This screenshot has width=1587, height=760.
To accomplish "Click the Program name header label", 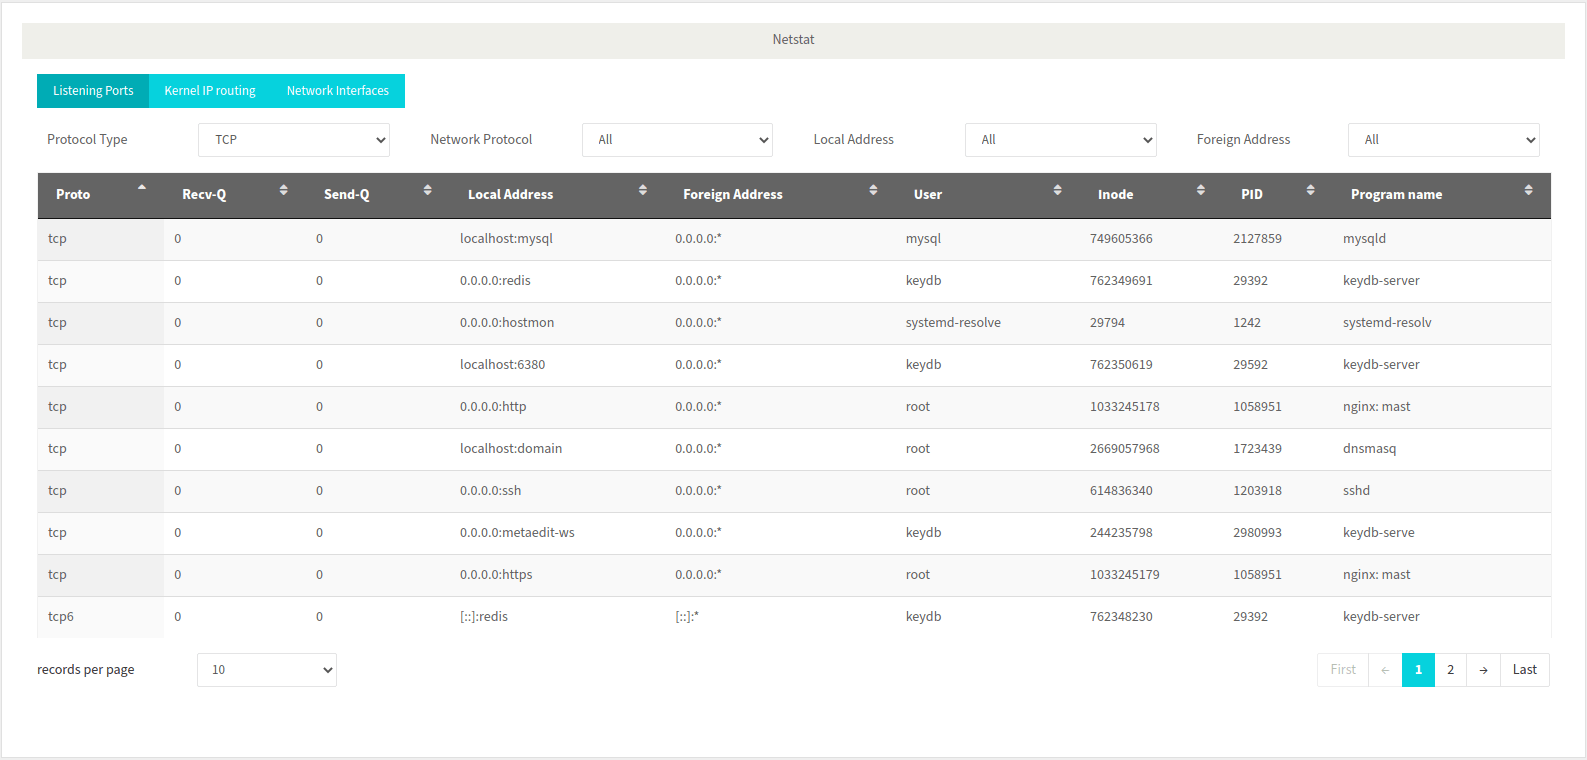I will [1396, 195].
